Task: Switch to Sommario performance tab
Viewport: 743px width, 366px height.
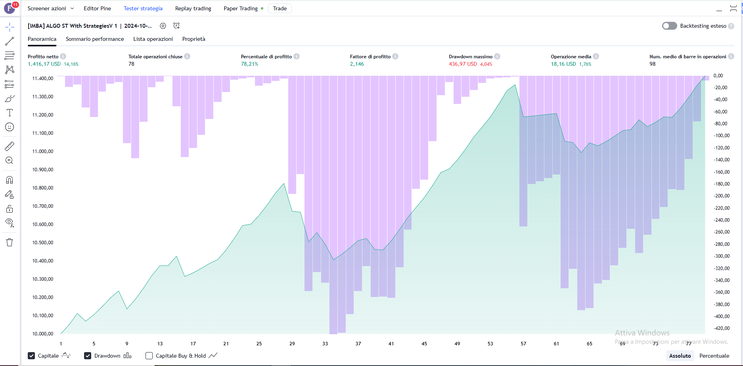Action: (95, 39)
